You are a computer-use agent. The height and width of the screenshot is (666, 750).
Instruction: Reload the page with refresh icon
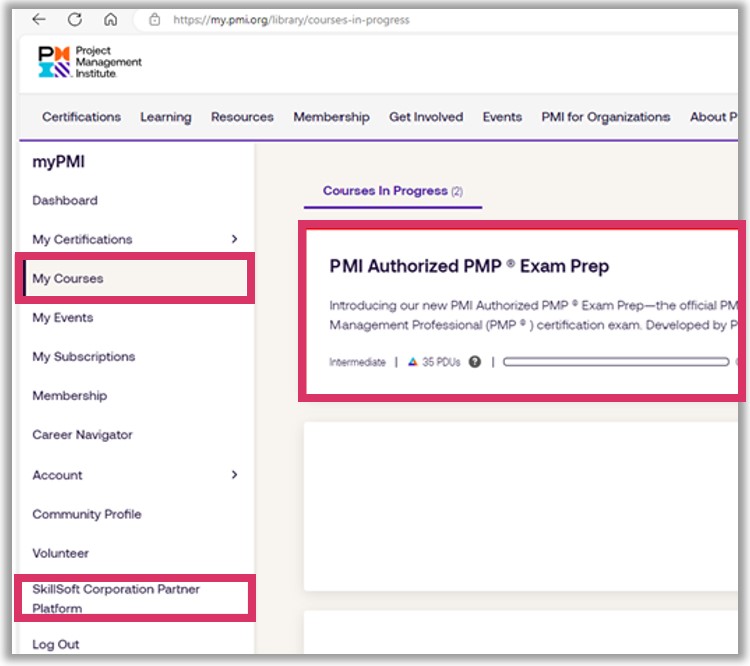pos(75,20)
